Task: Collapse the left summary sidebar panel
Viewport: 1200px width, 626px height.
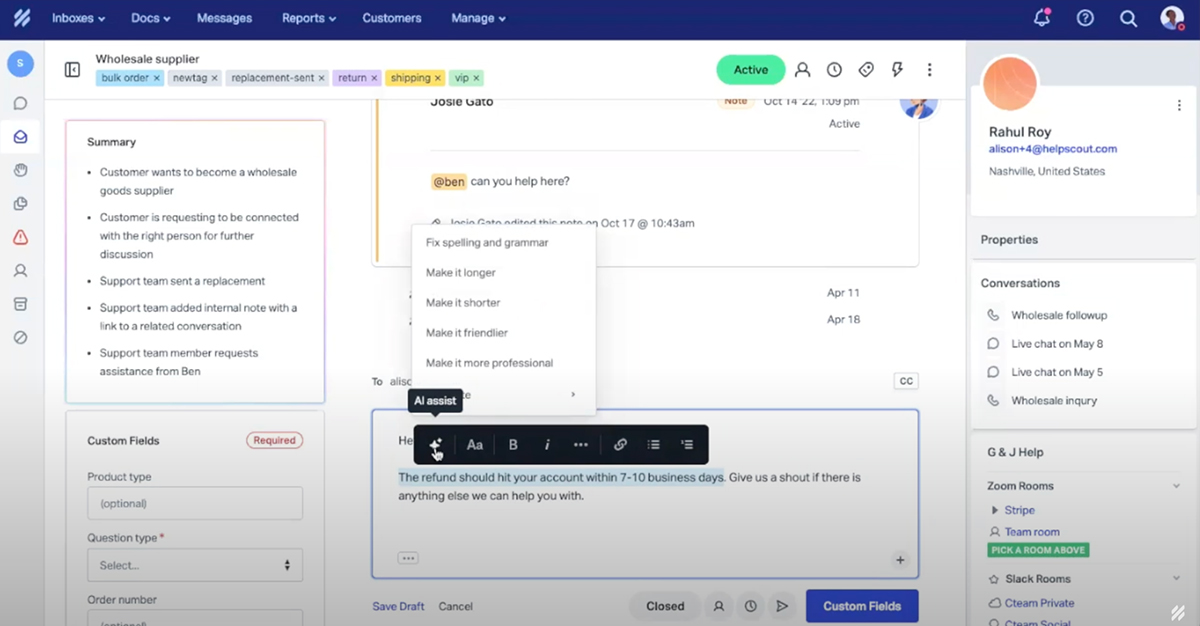Action: pos(71,69)
